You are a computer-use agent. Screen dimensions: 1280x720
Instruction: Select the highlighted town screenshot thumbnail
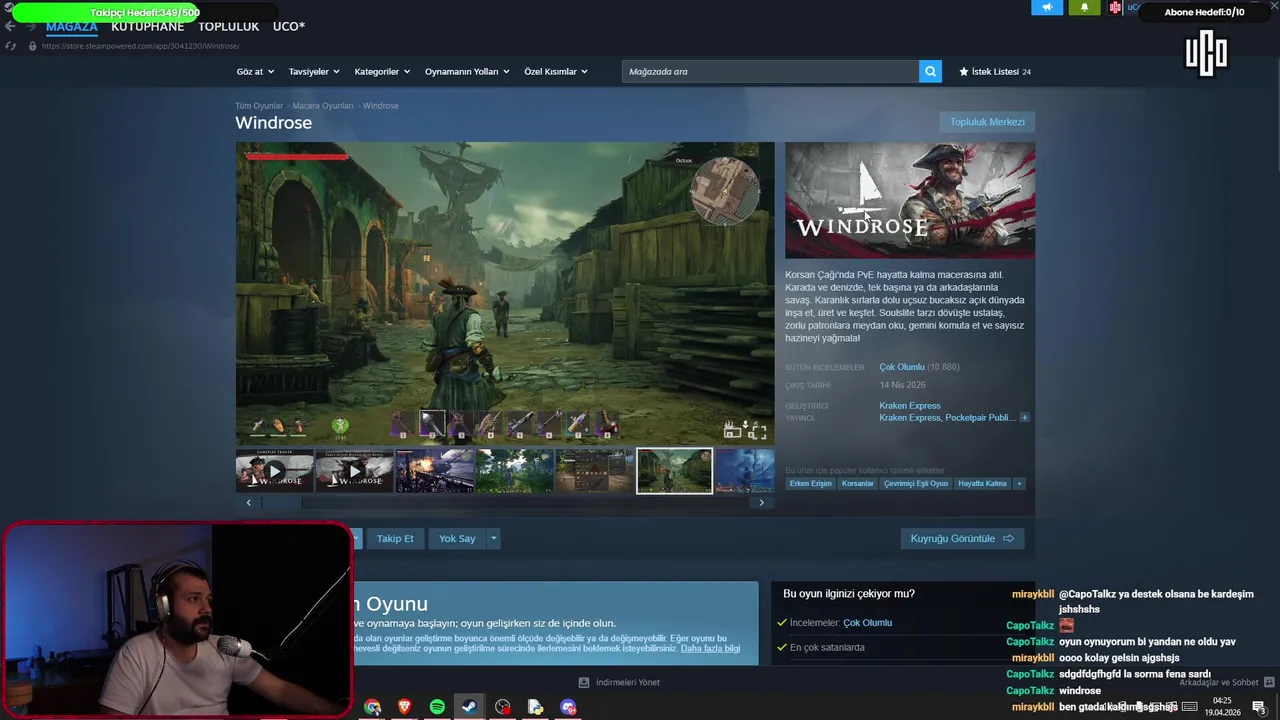pyautogui.click(x=675, y=471)
